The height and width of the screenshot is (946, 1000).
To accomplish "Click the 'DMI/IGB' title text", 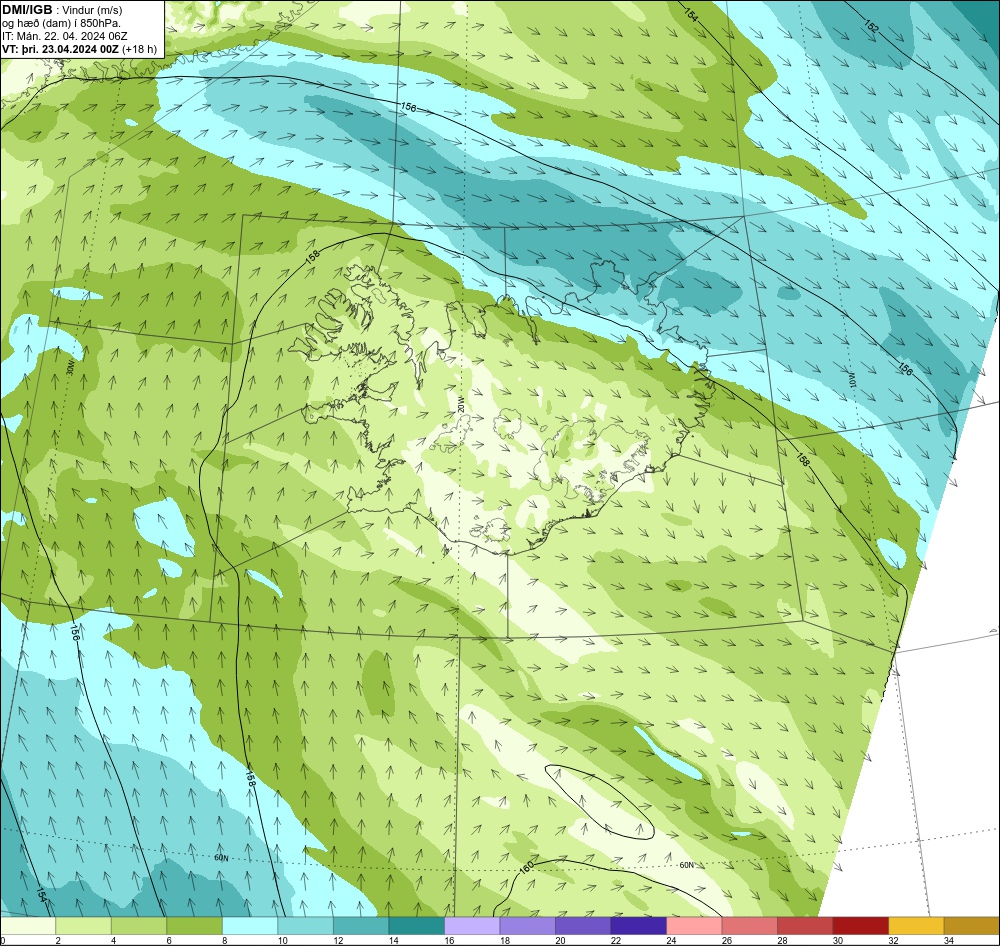I will coord(27,10).
